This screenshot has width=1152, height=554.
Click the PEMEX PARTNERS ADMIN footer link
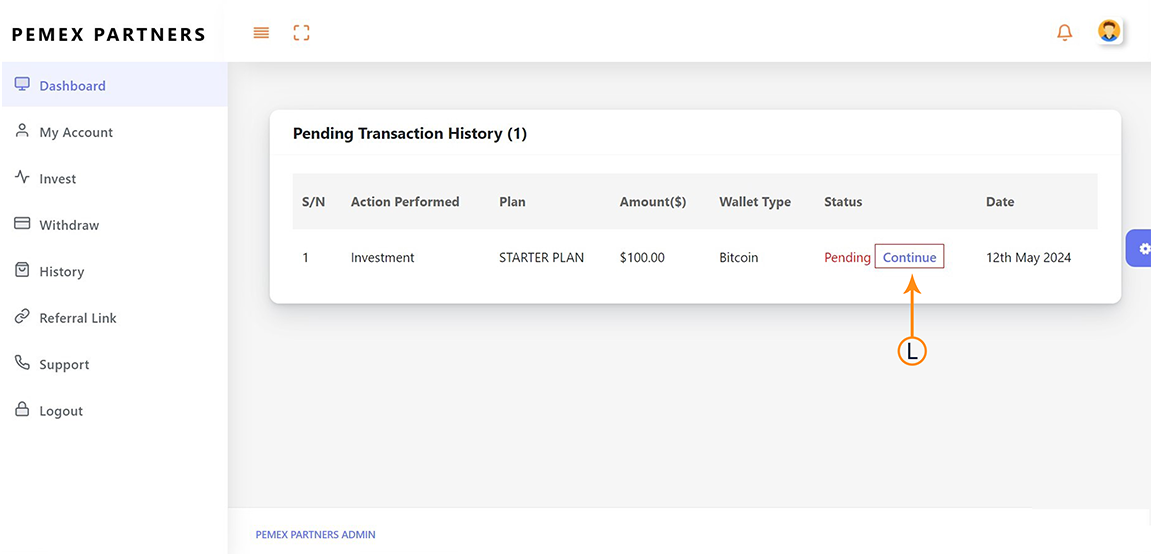315,535
